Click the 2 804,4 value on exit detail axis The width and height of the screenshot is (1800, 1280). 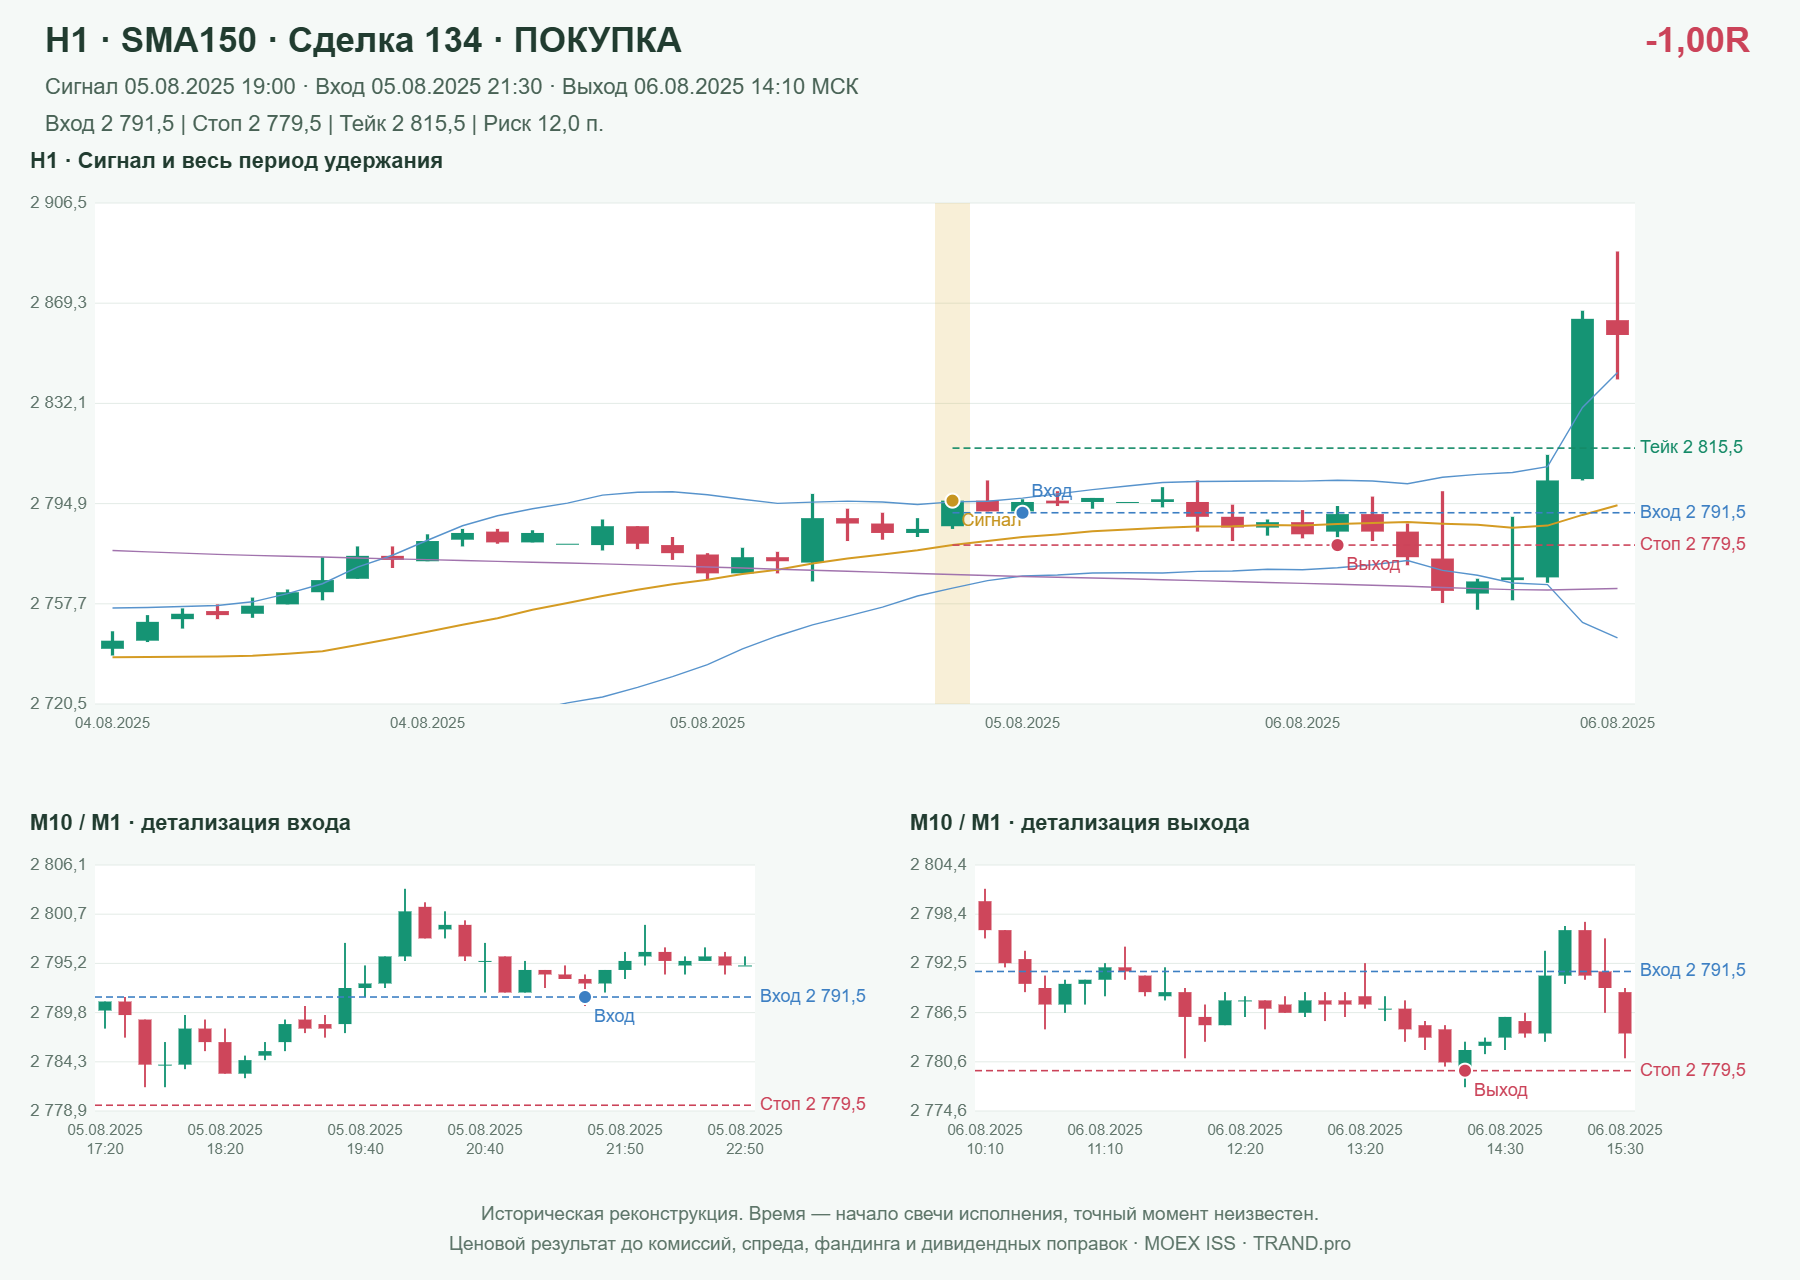(x=938, y=865)
